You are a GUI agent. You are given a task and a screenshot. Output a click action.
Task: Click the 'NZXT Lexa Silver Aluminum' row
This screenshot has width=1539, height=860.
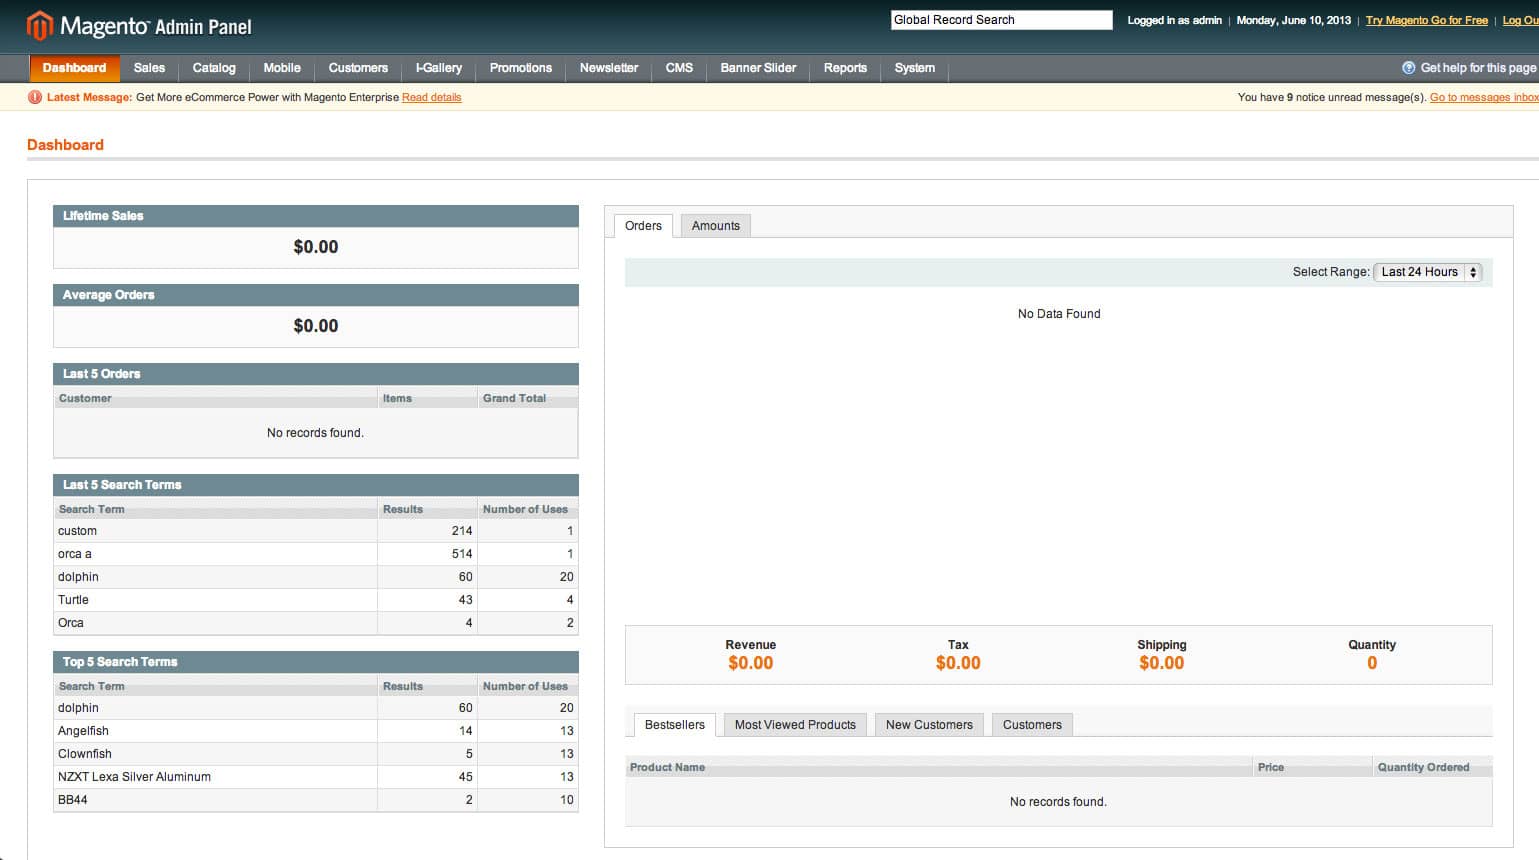(316, 777)
